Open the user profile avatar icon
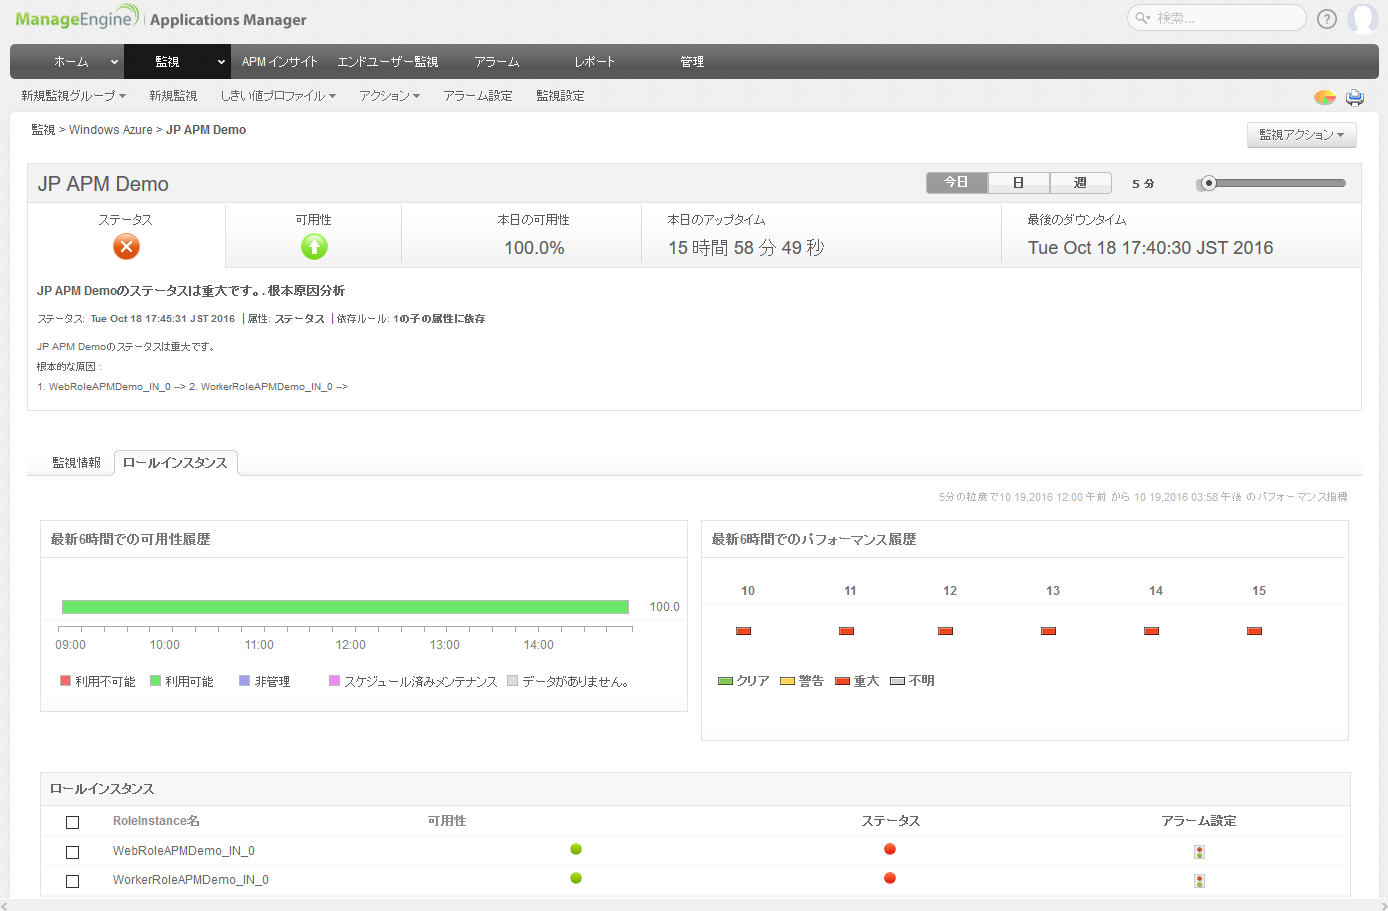 tap(1362, 19)
